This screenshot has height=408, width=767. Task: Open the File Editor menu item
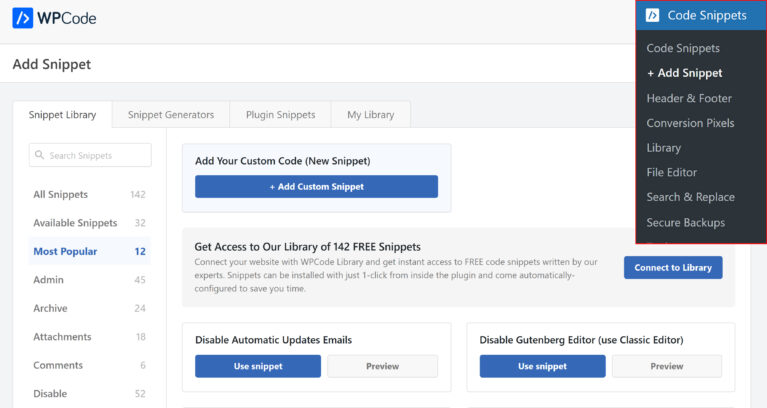tap(672, 172)
